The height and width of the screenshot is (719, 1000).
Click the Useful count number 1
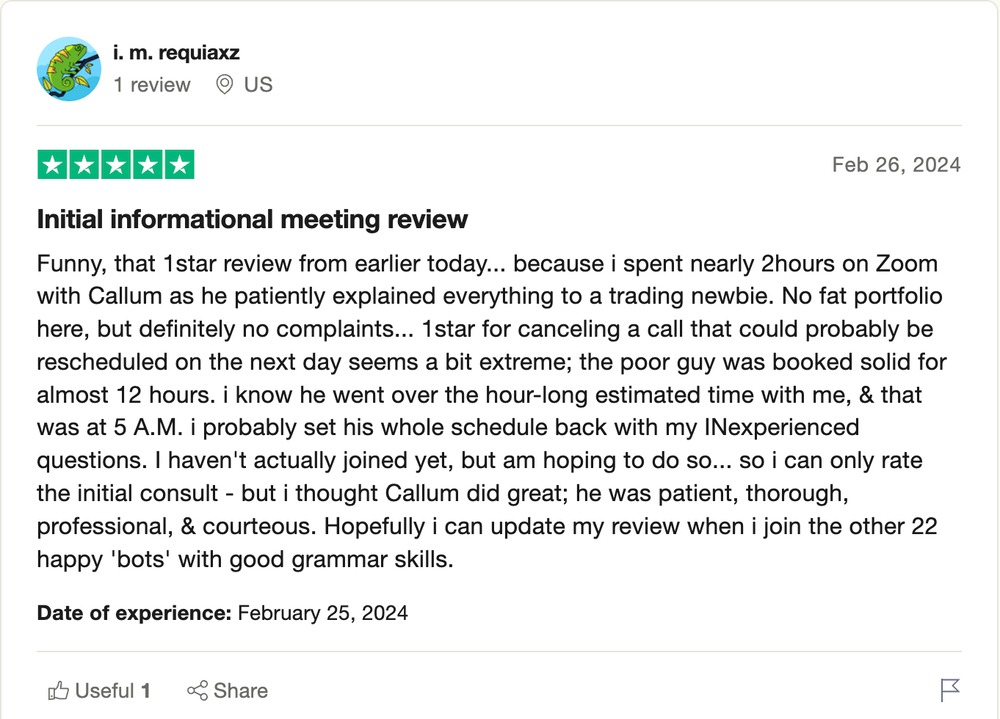tap(145, 690)
